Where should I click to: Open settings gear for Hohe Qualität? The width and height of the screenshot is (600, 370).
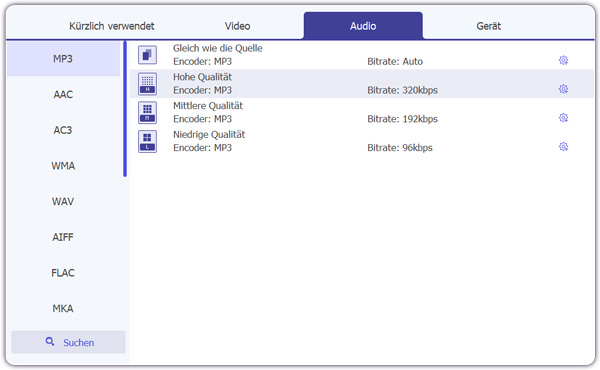[x=563, y=89]
